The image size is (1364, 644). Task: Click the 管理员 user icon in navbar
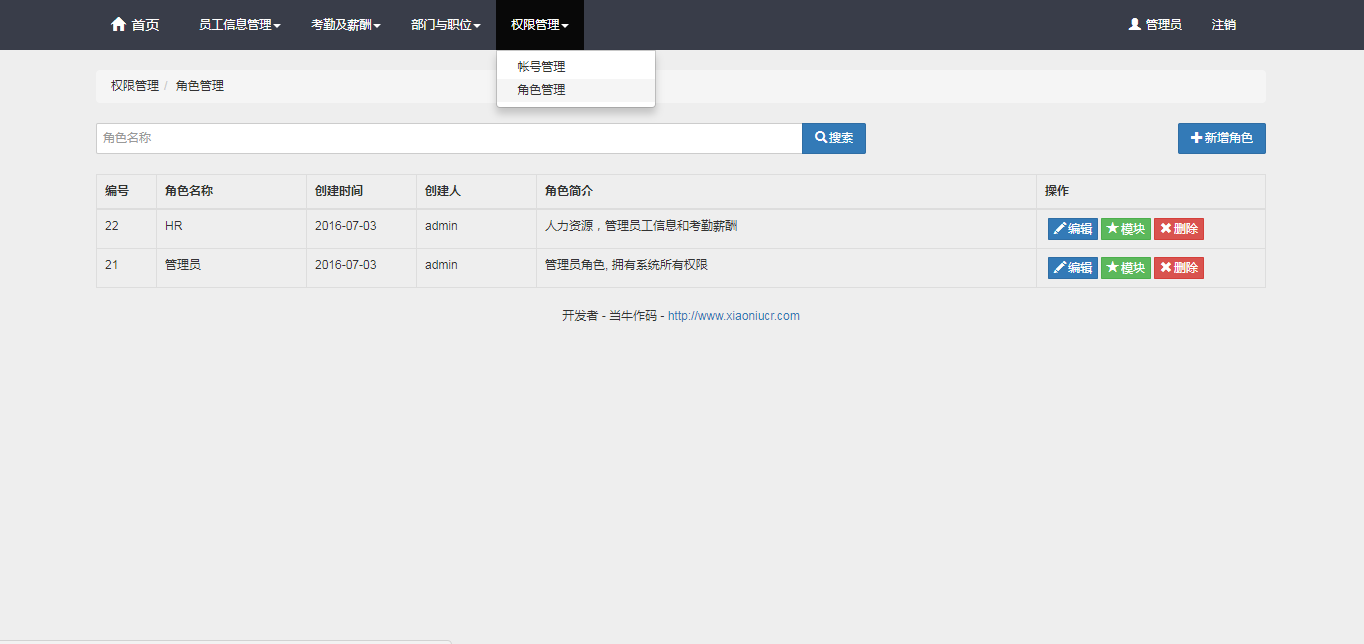[1155, 25]
